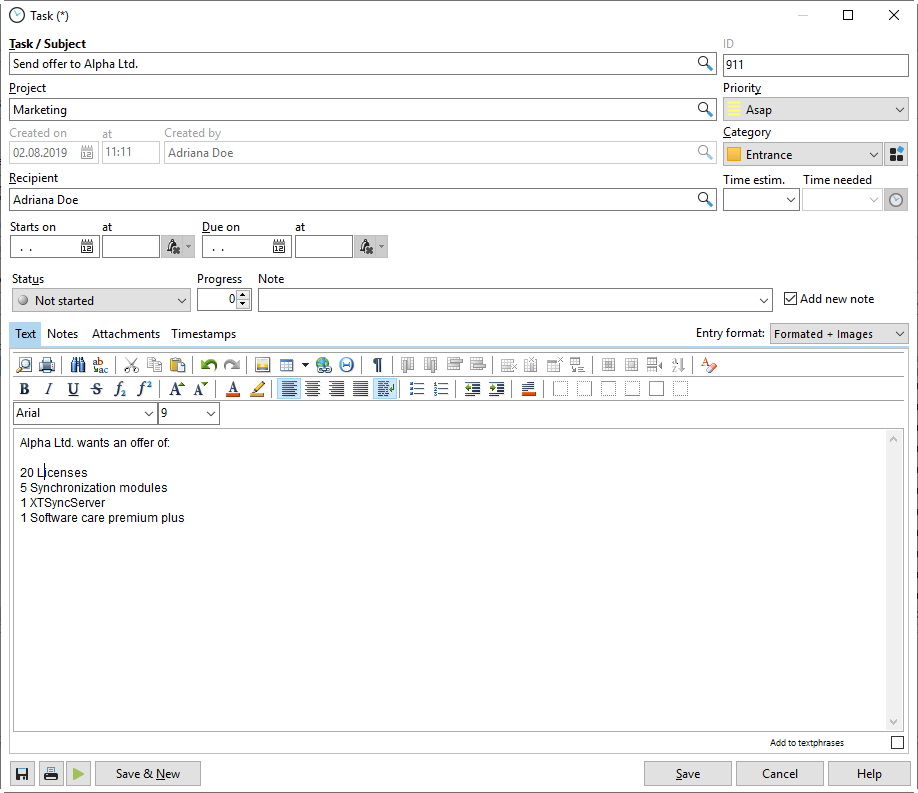Toggle bold text formatting
This screenshot has width=918, height=793.
tap(24, 389)
